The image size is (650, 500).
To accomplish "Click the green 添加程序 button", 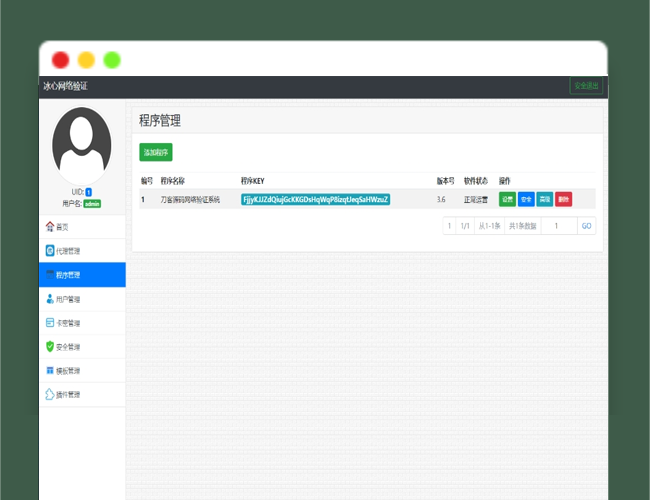I will (156, 152).
